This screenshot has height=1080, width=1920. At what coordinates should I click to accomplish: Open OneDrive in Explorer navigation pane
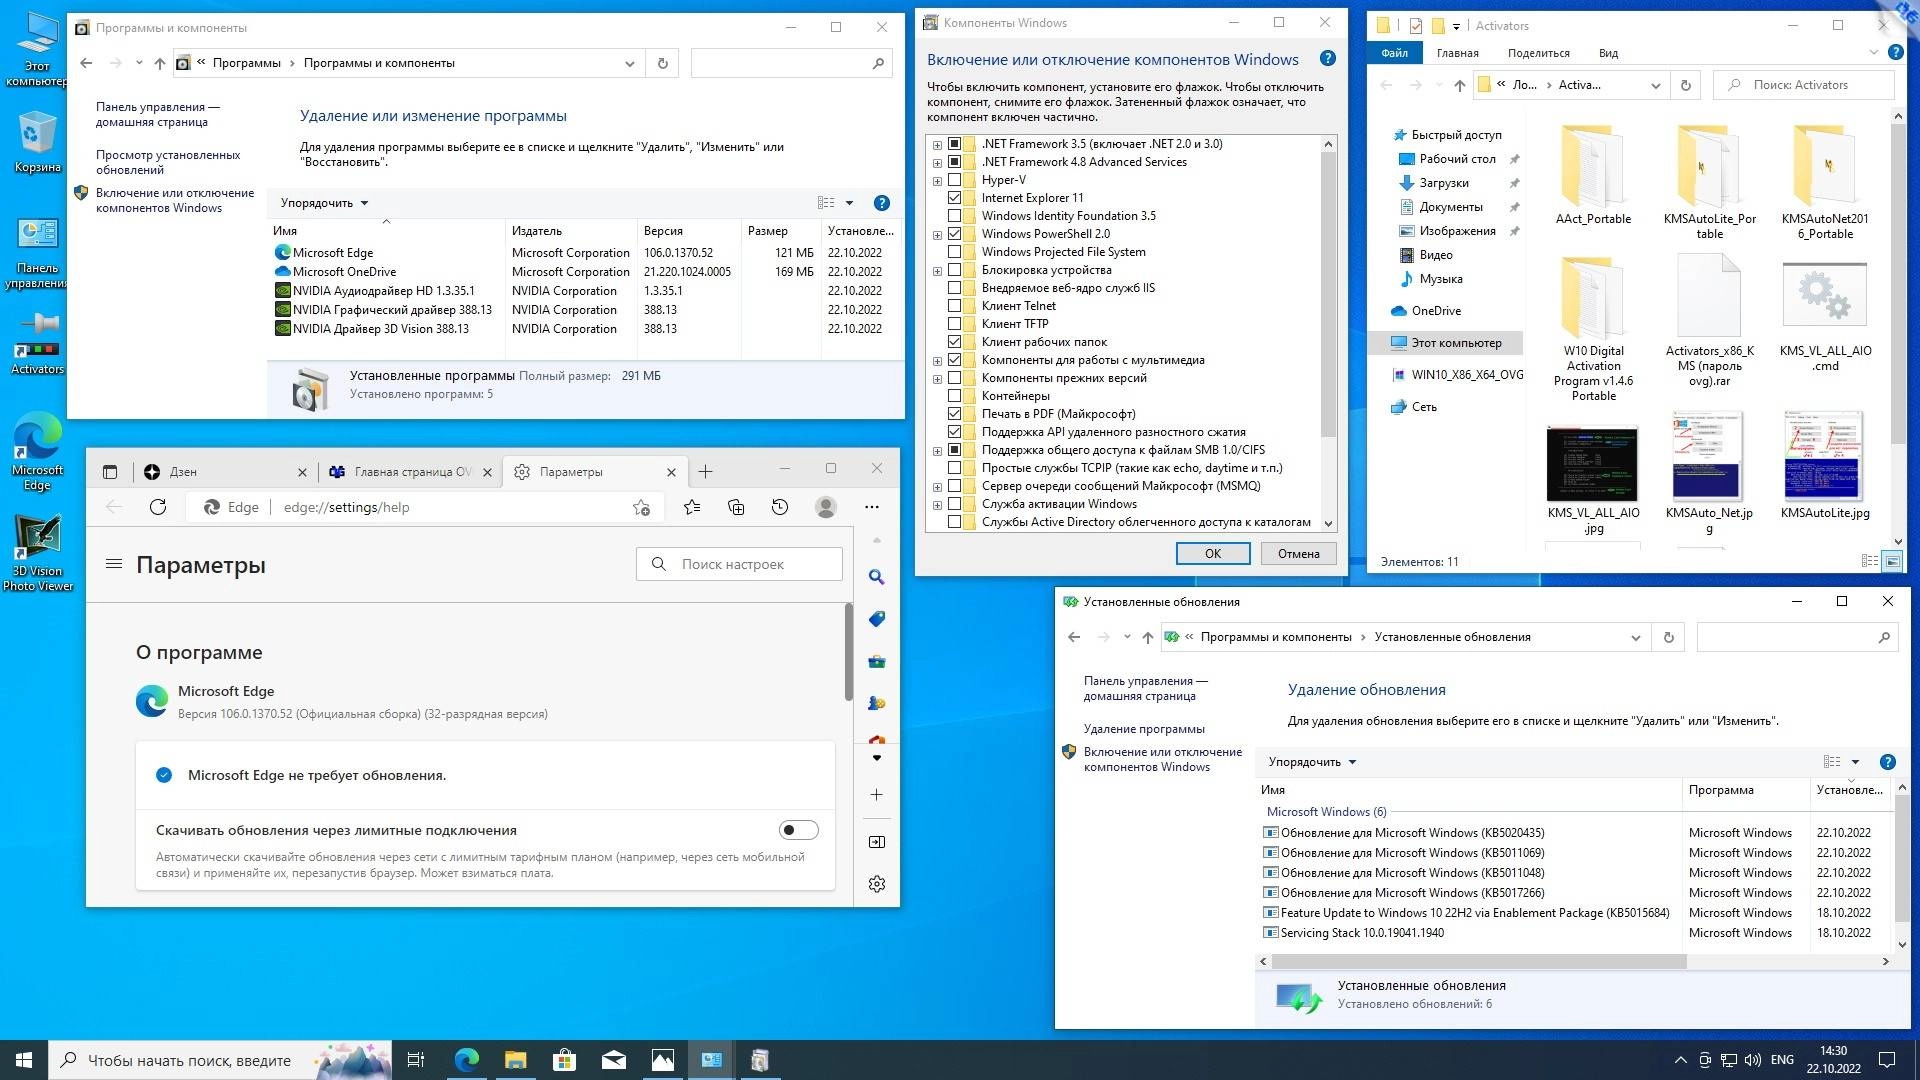pyautogui.click(x=1438, y=311)
